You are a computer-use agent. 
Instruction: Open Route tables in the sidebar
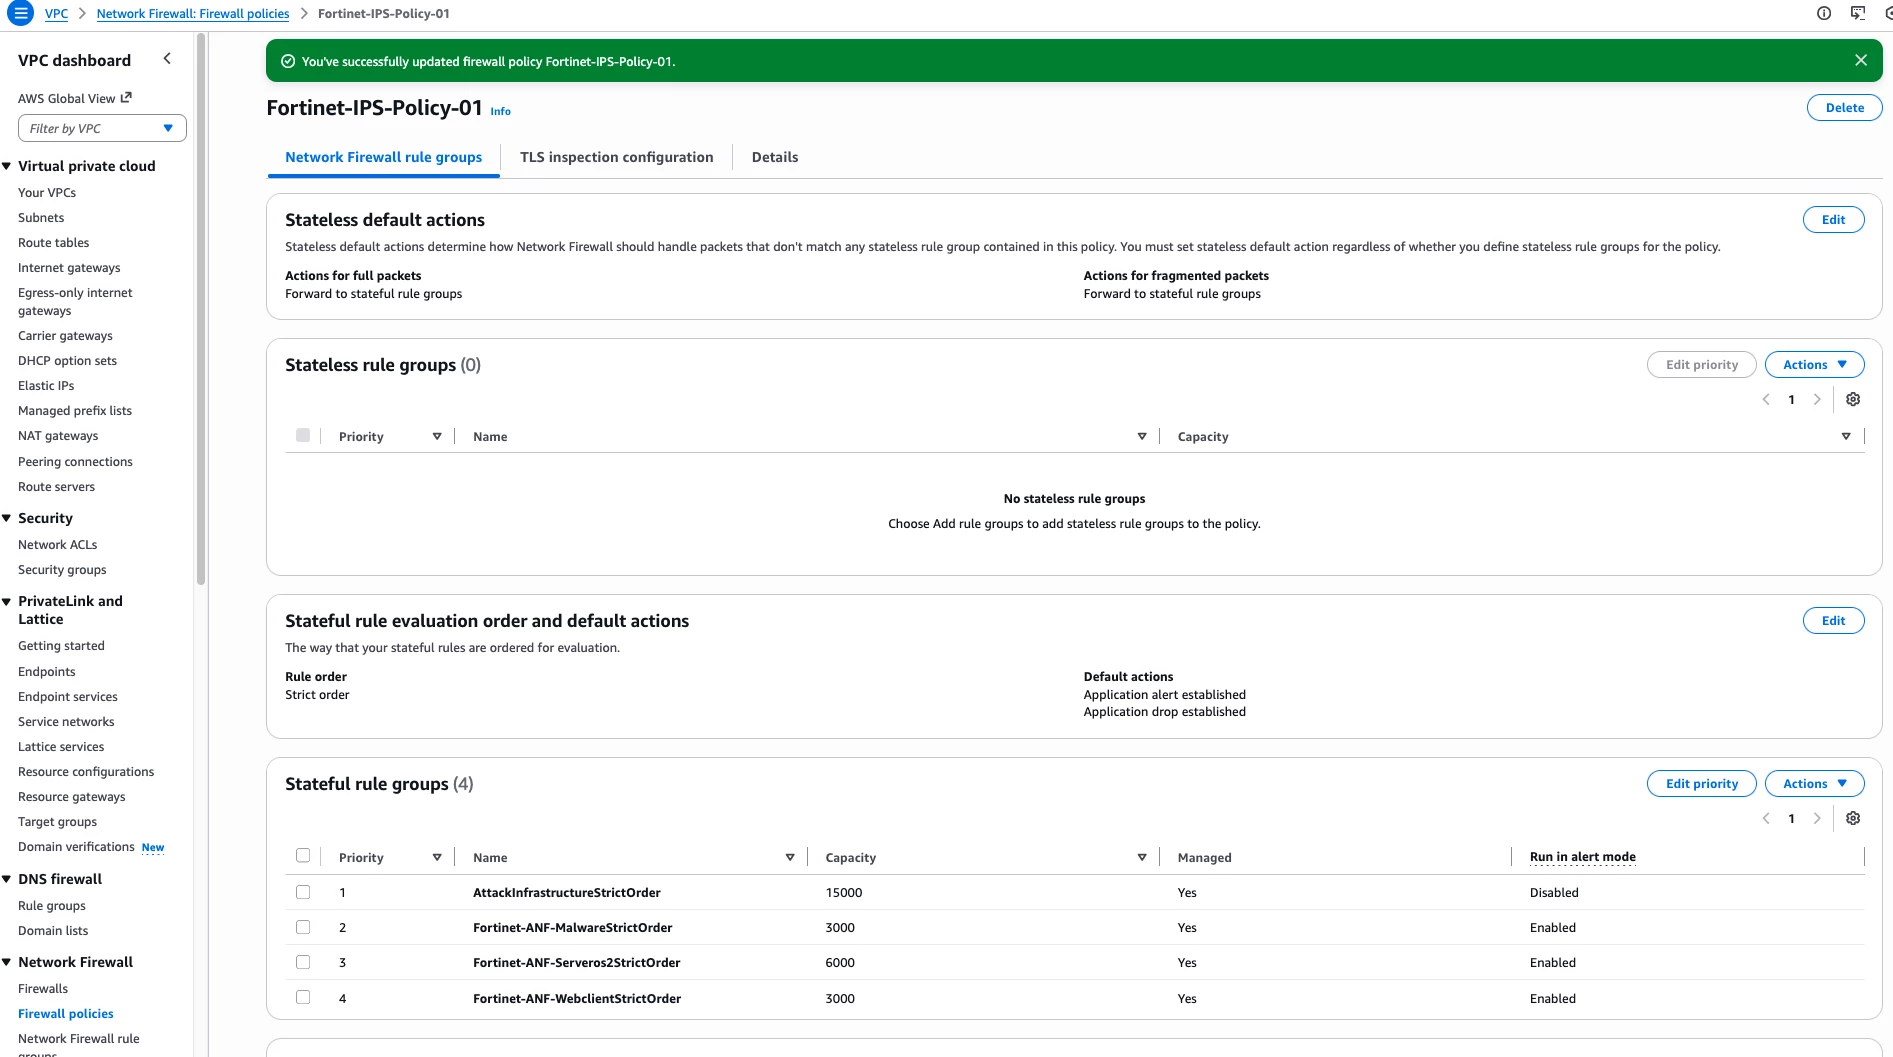click(x=54, y=243)
